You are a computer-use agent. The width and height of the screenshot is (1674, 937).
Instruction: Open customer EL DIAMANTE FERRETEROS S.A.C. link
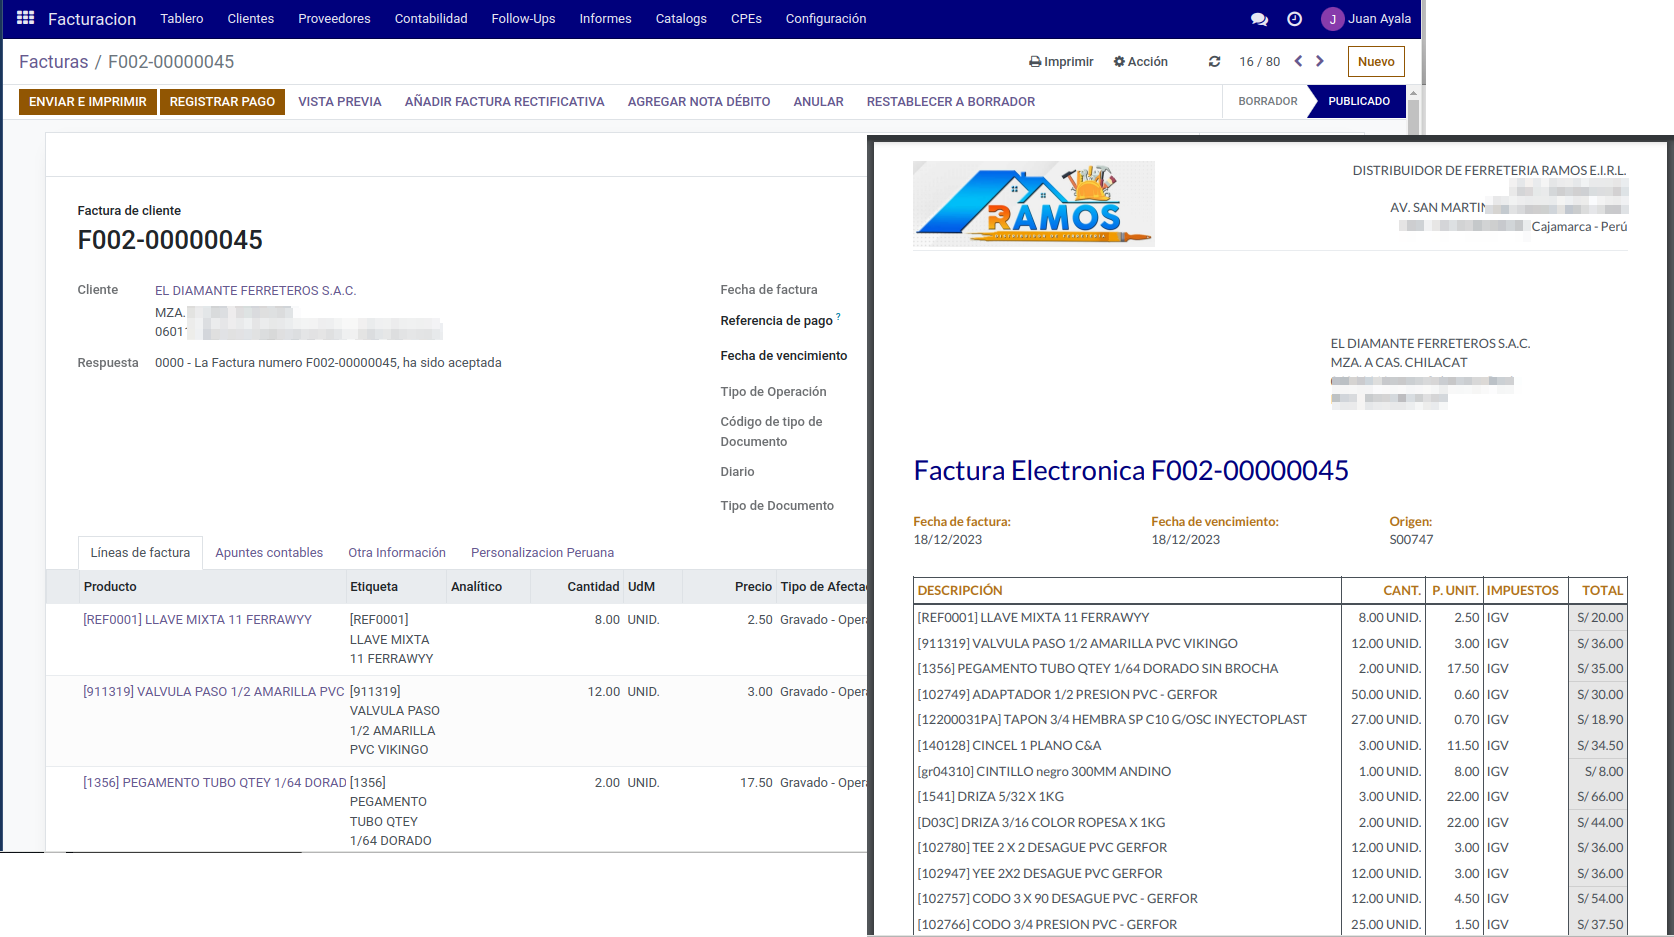255,291
